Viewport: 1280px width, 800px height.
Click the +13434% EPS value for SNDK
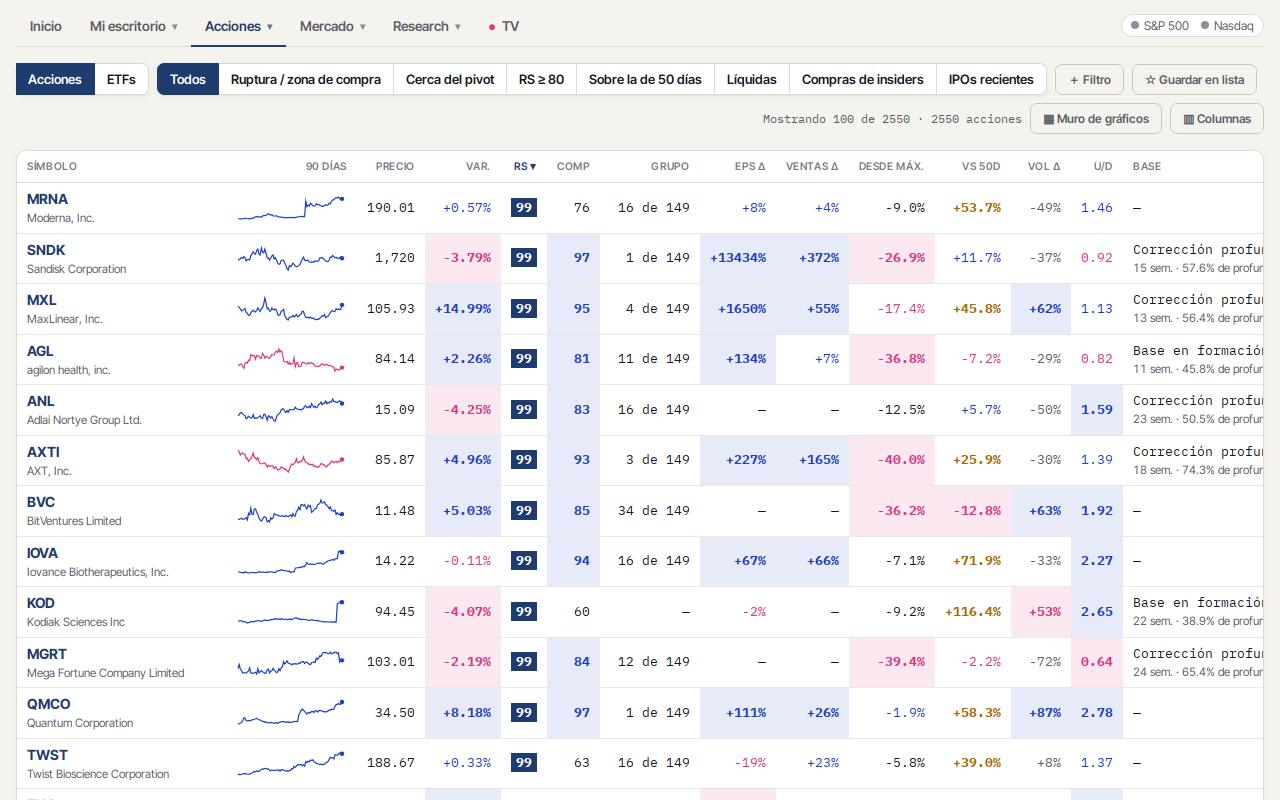(x=738, y=258)
